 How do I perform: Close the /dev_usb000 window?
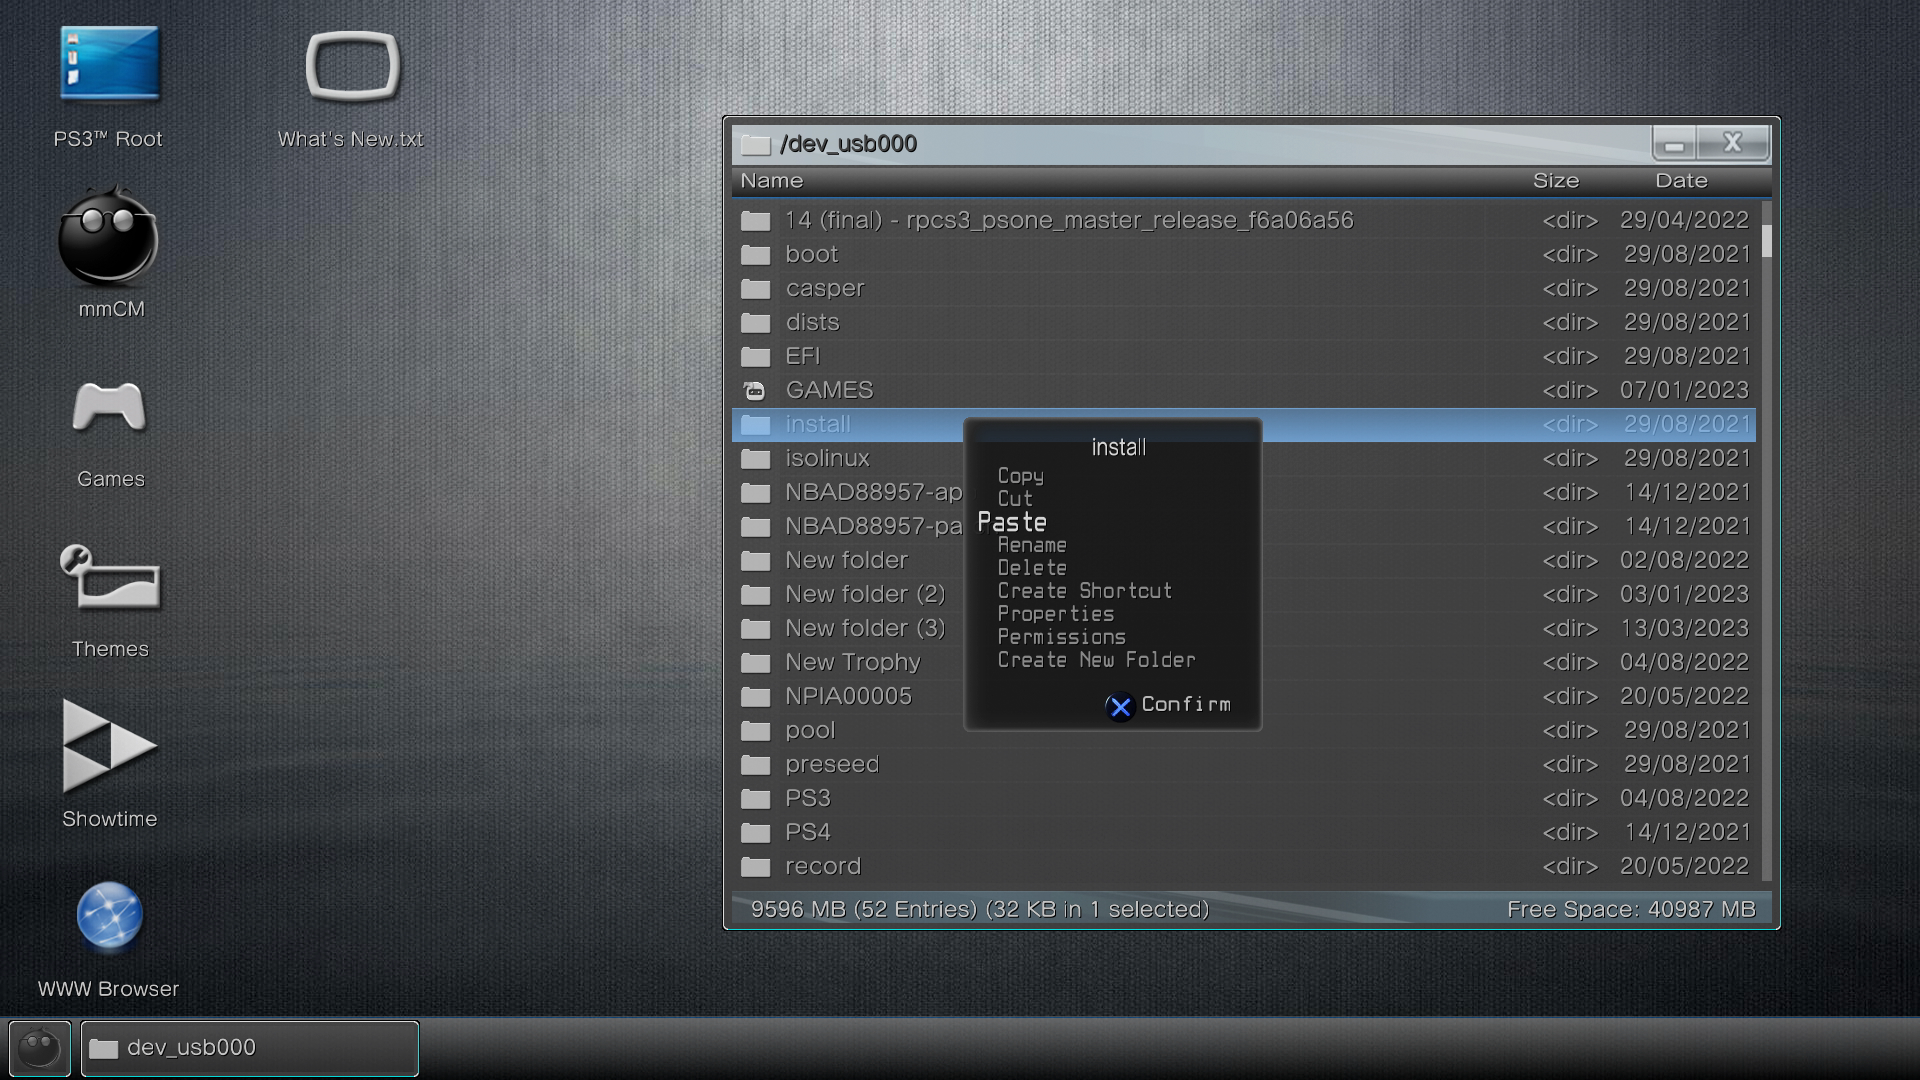[x=1733, y=143]
